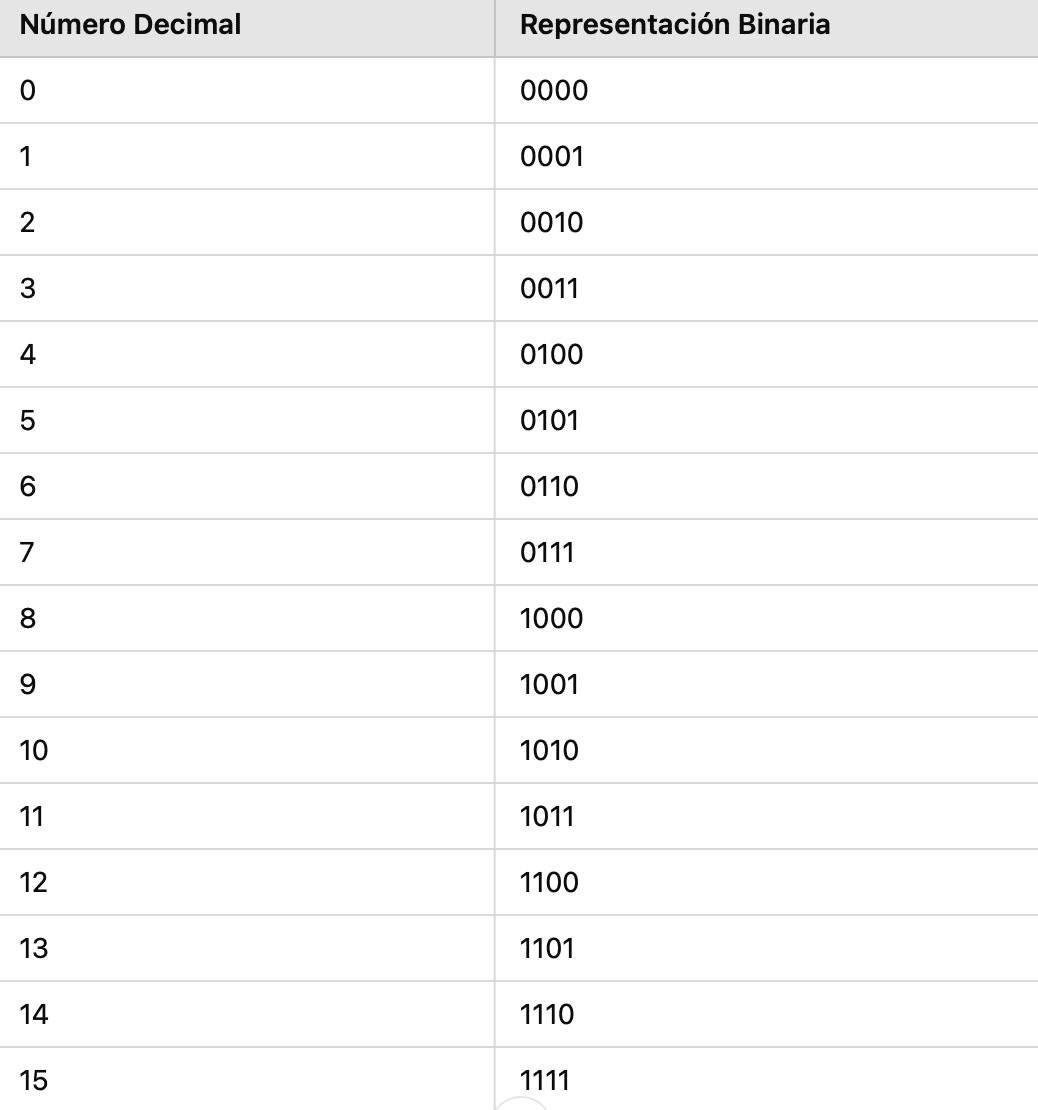Select the binary value 0001 cell
1038x1110 pixels.
coord(551,157)
